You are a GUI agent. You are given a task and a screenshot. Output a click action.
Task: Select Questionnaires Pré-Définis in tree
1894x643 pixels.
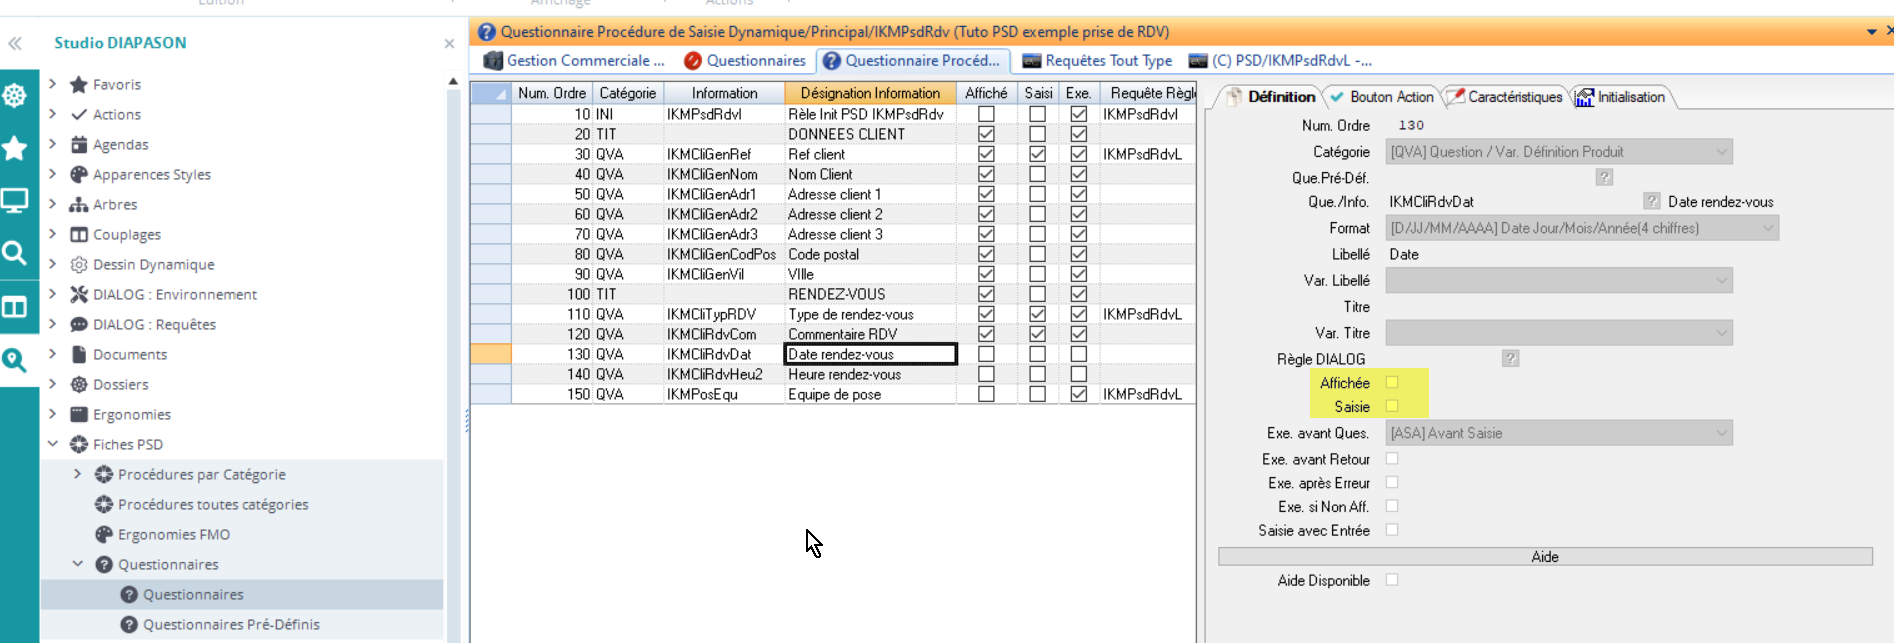(x=231, y=624)
